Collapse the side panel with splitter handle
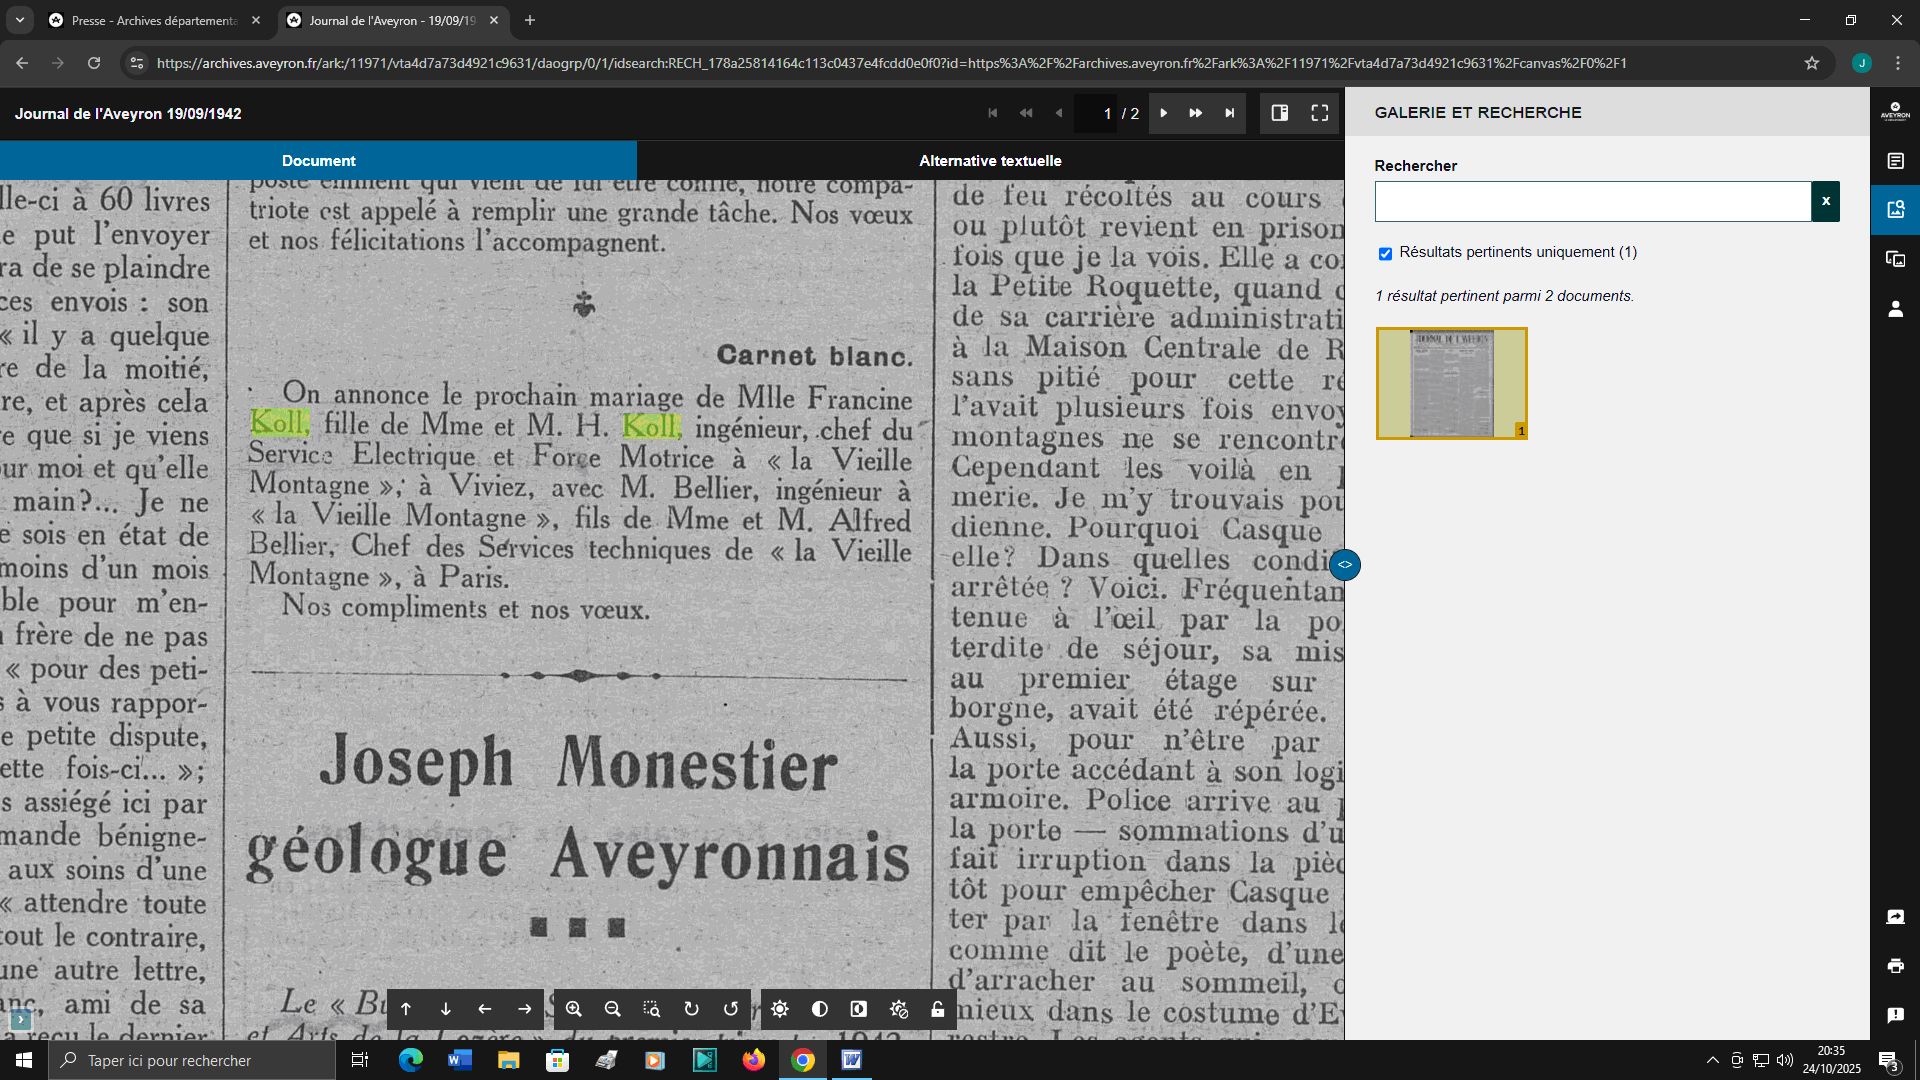Image resolution: width=1920 pixels, height=1080 pixels. click(x=1345, y=565)
